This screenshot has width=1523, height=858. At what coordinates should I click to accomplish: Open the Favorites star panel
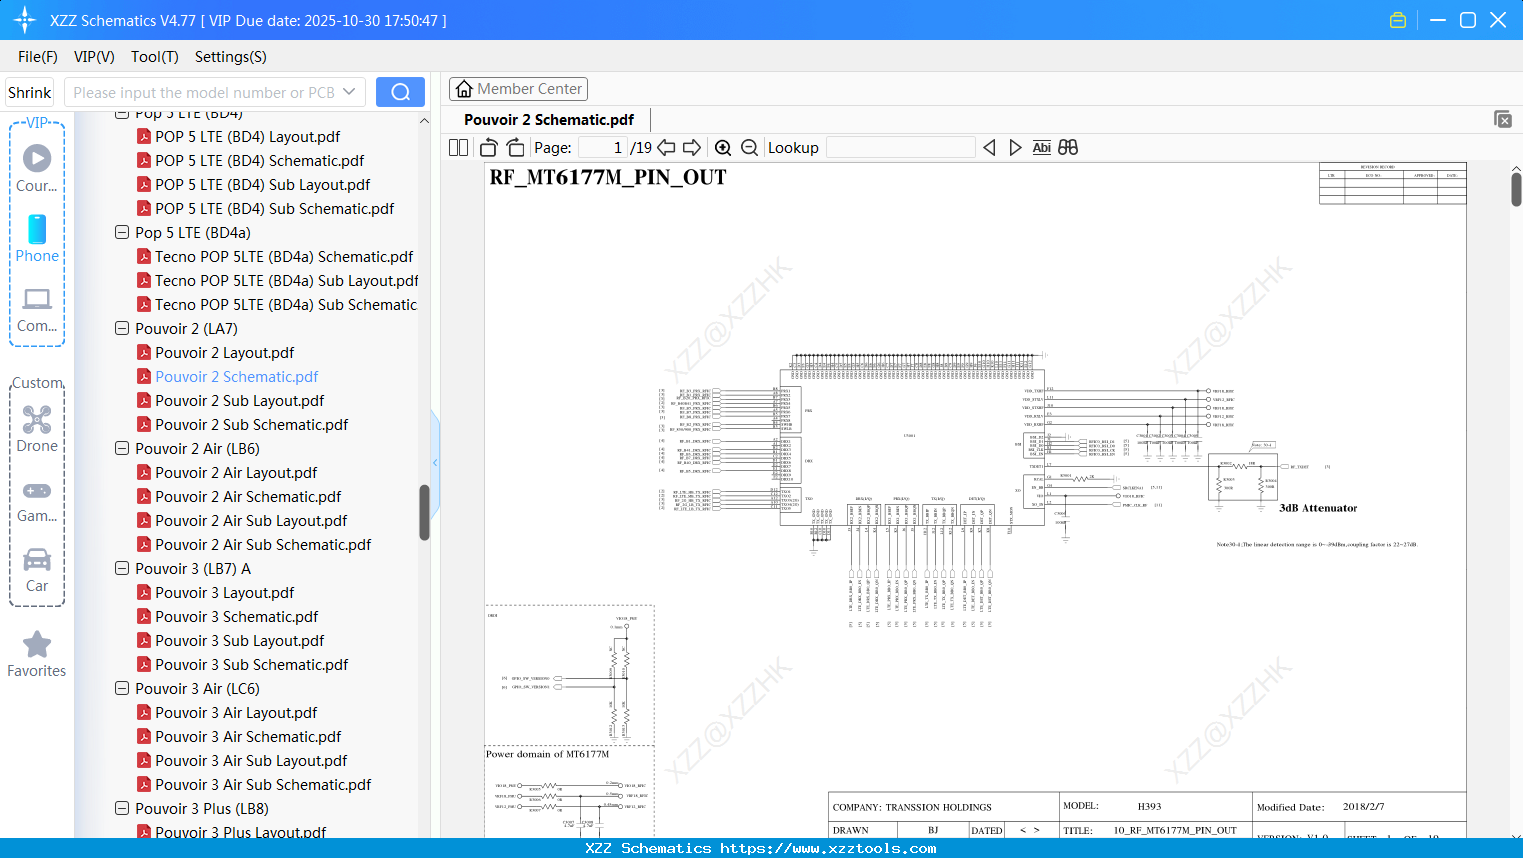(x=37, y=647)
